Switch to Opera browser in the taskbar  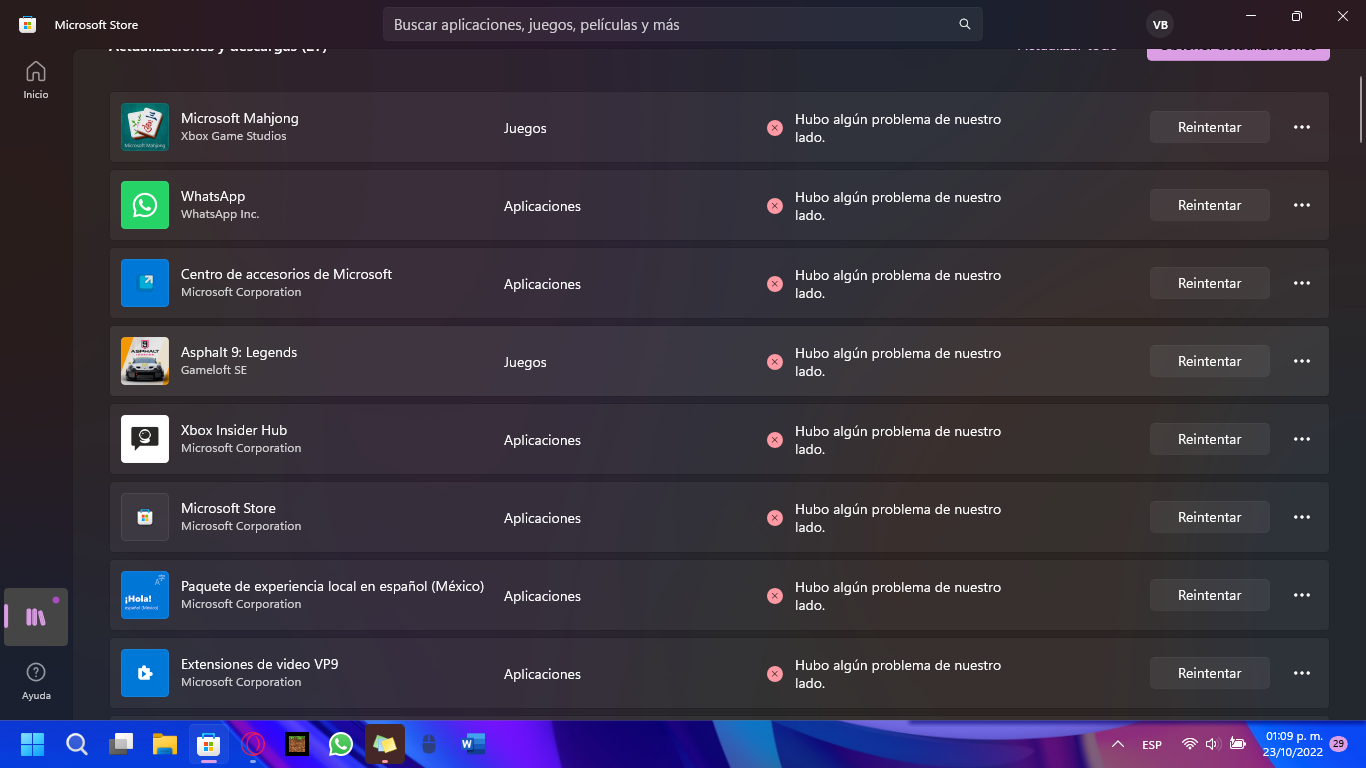pyautogui.click(x=253, y=744)
